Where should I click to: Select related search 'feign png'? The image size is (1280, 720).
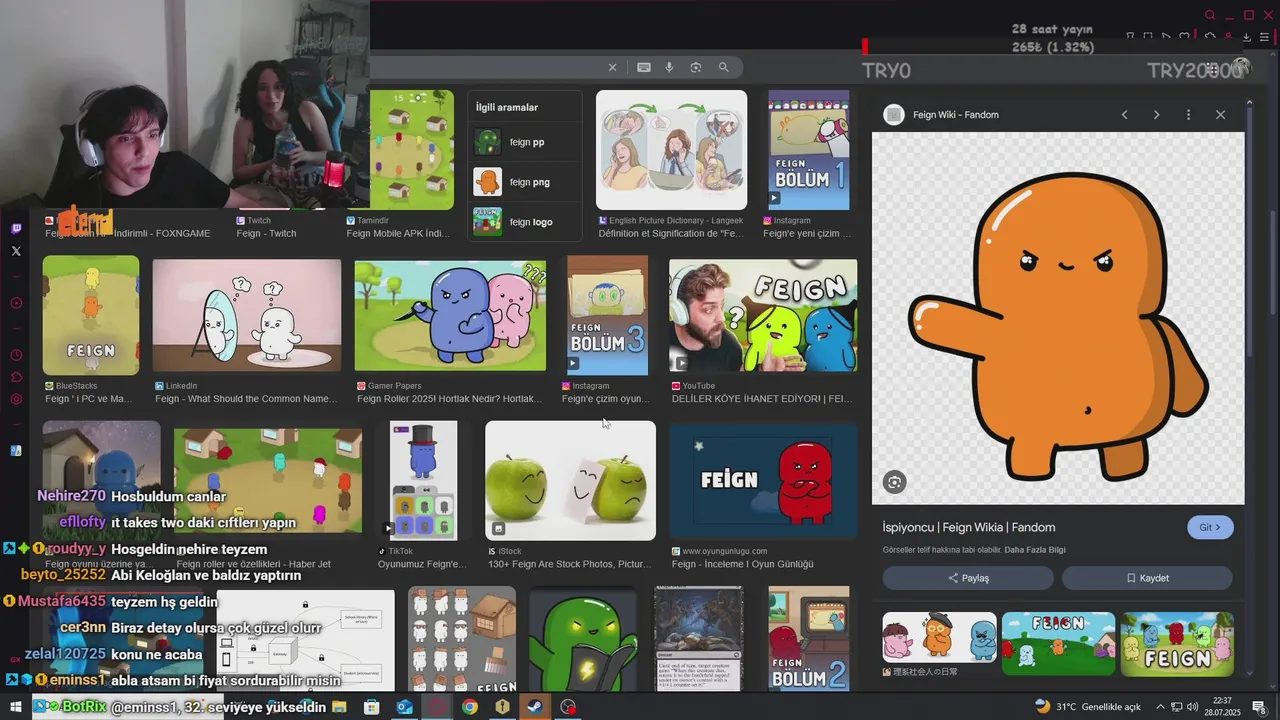coord(524,182)
